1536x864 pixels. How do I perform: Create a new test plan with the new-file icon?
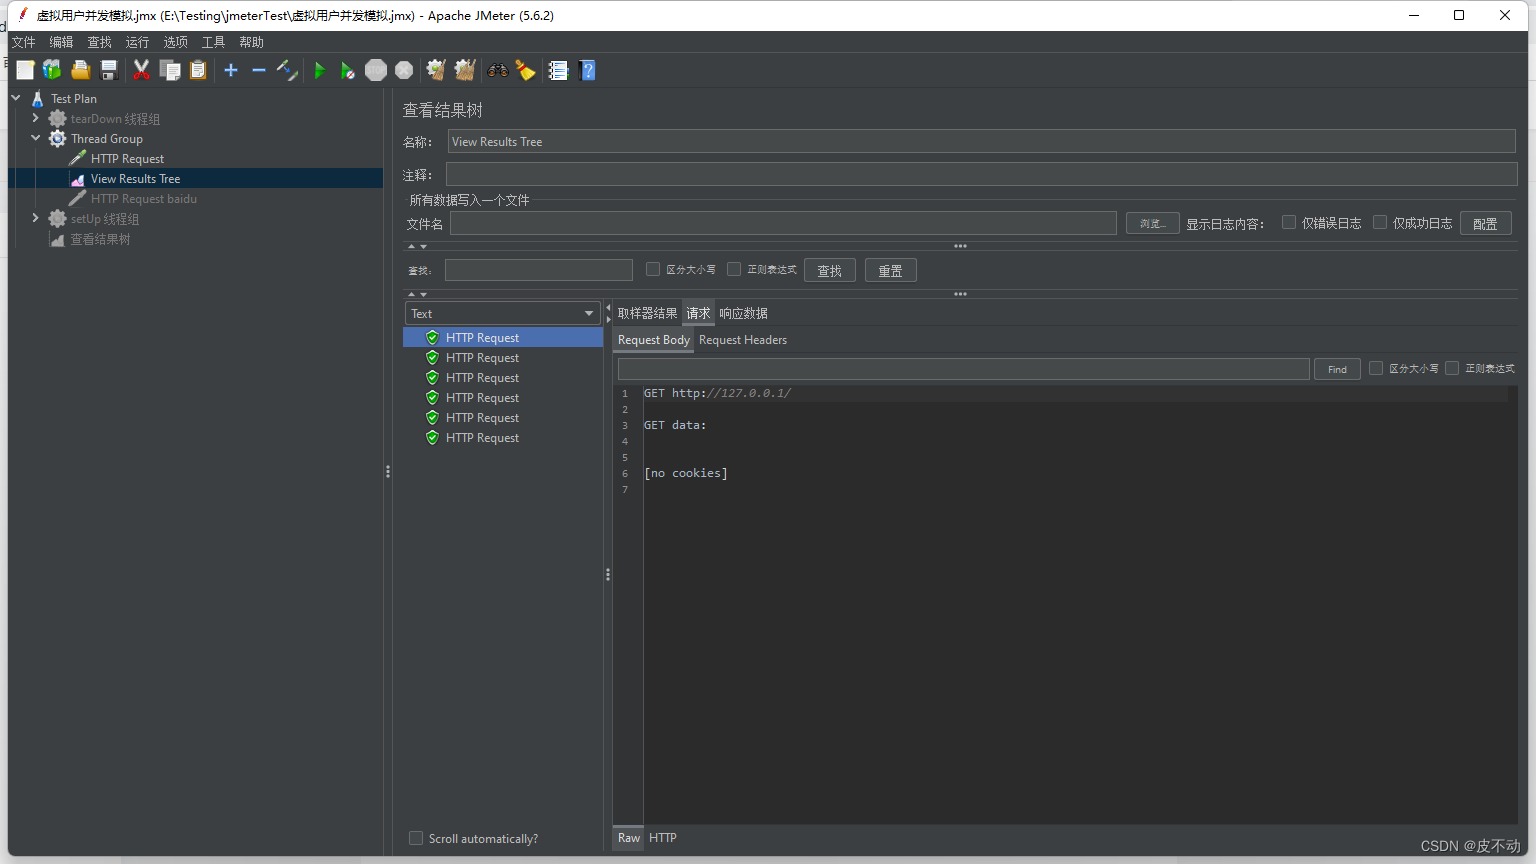(23, 70)
